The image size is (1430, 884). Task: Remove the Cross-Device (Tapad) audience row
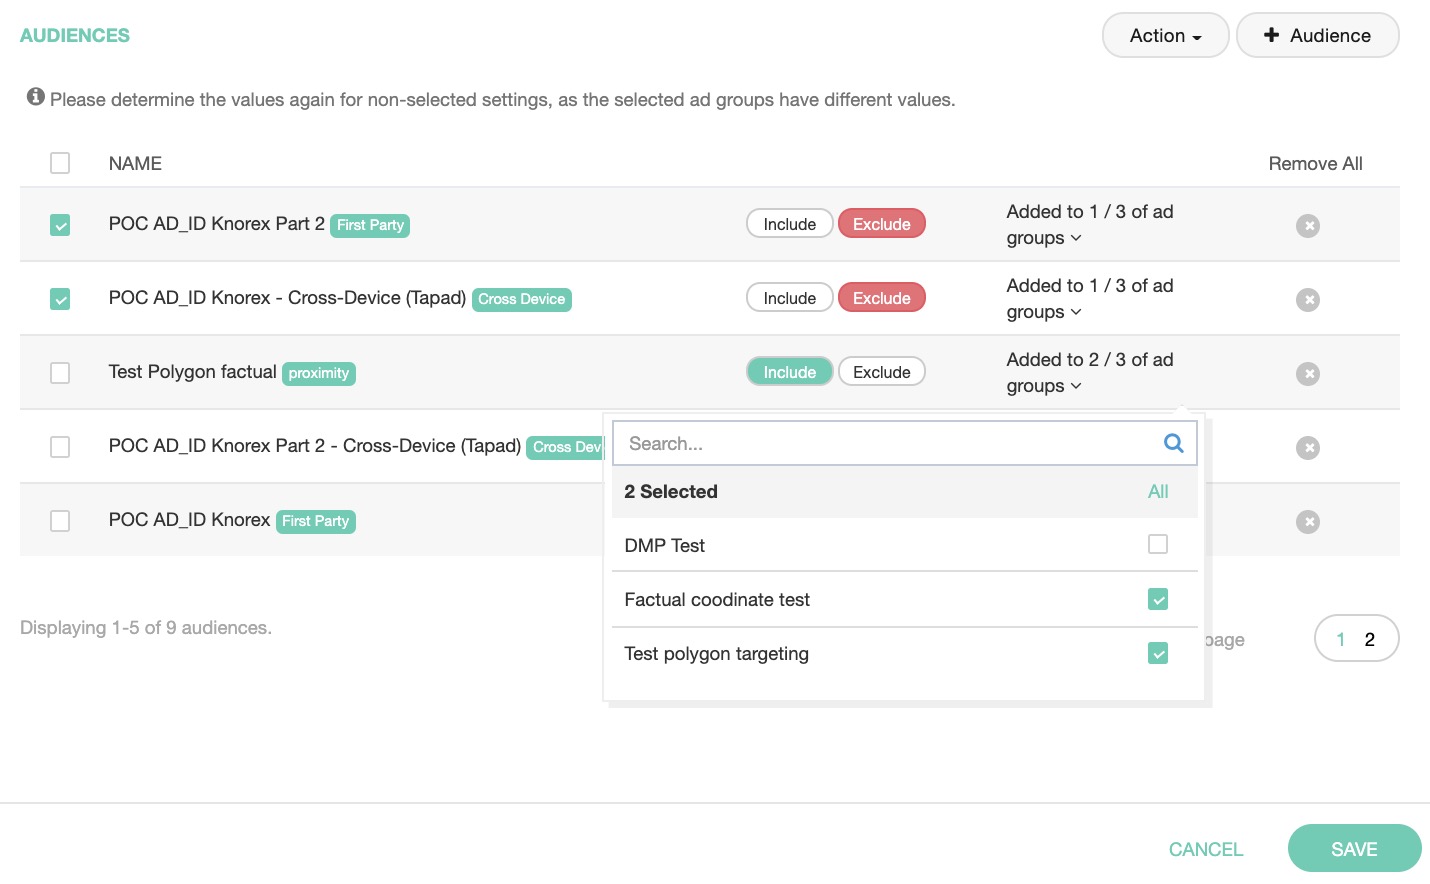click(x=1307, y=300)
